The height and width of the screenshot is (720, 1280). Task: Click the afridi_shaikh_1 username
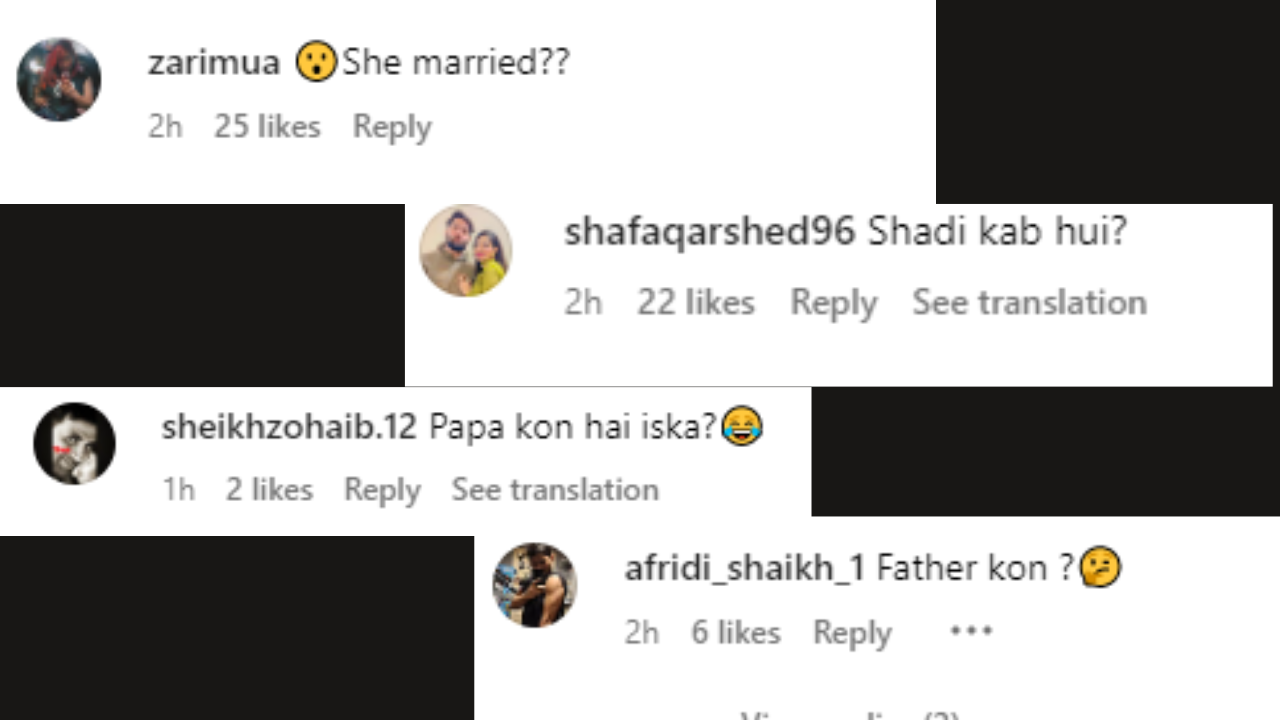point(744,568)
